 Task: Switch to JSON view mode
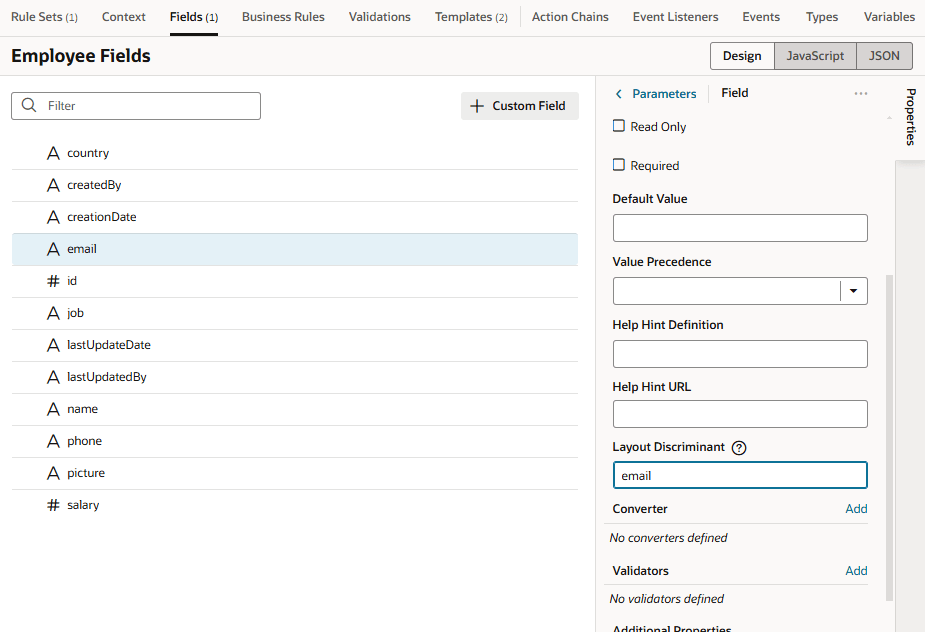(884, 56)
